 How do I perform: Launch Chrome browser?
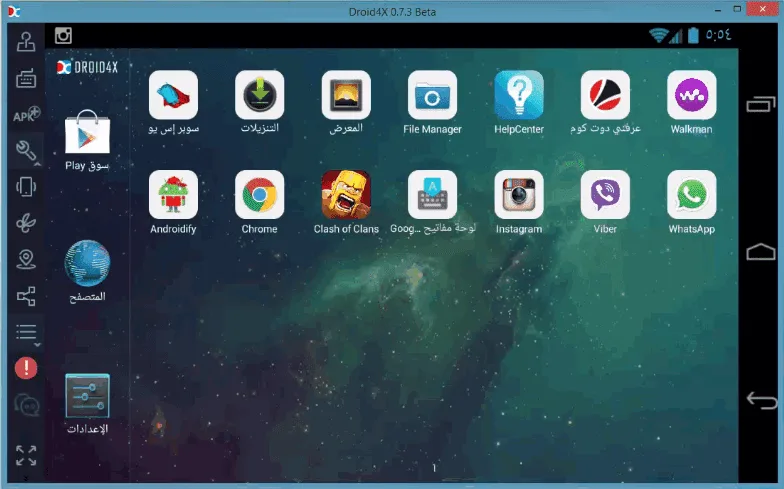click(x=260, y=194)
